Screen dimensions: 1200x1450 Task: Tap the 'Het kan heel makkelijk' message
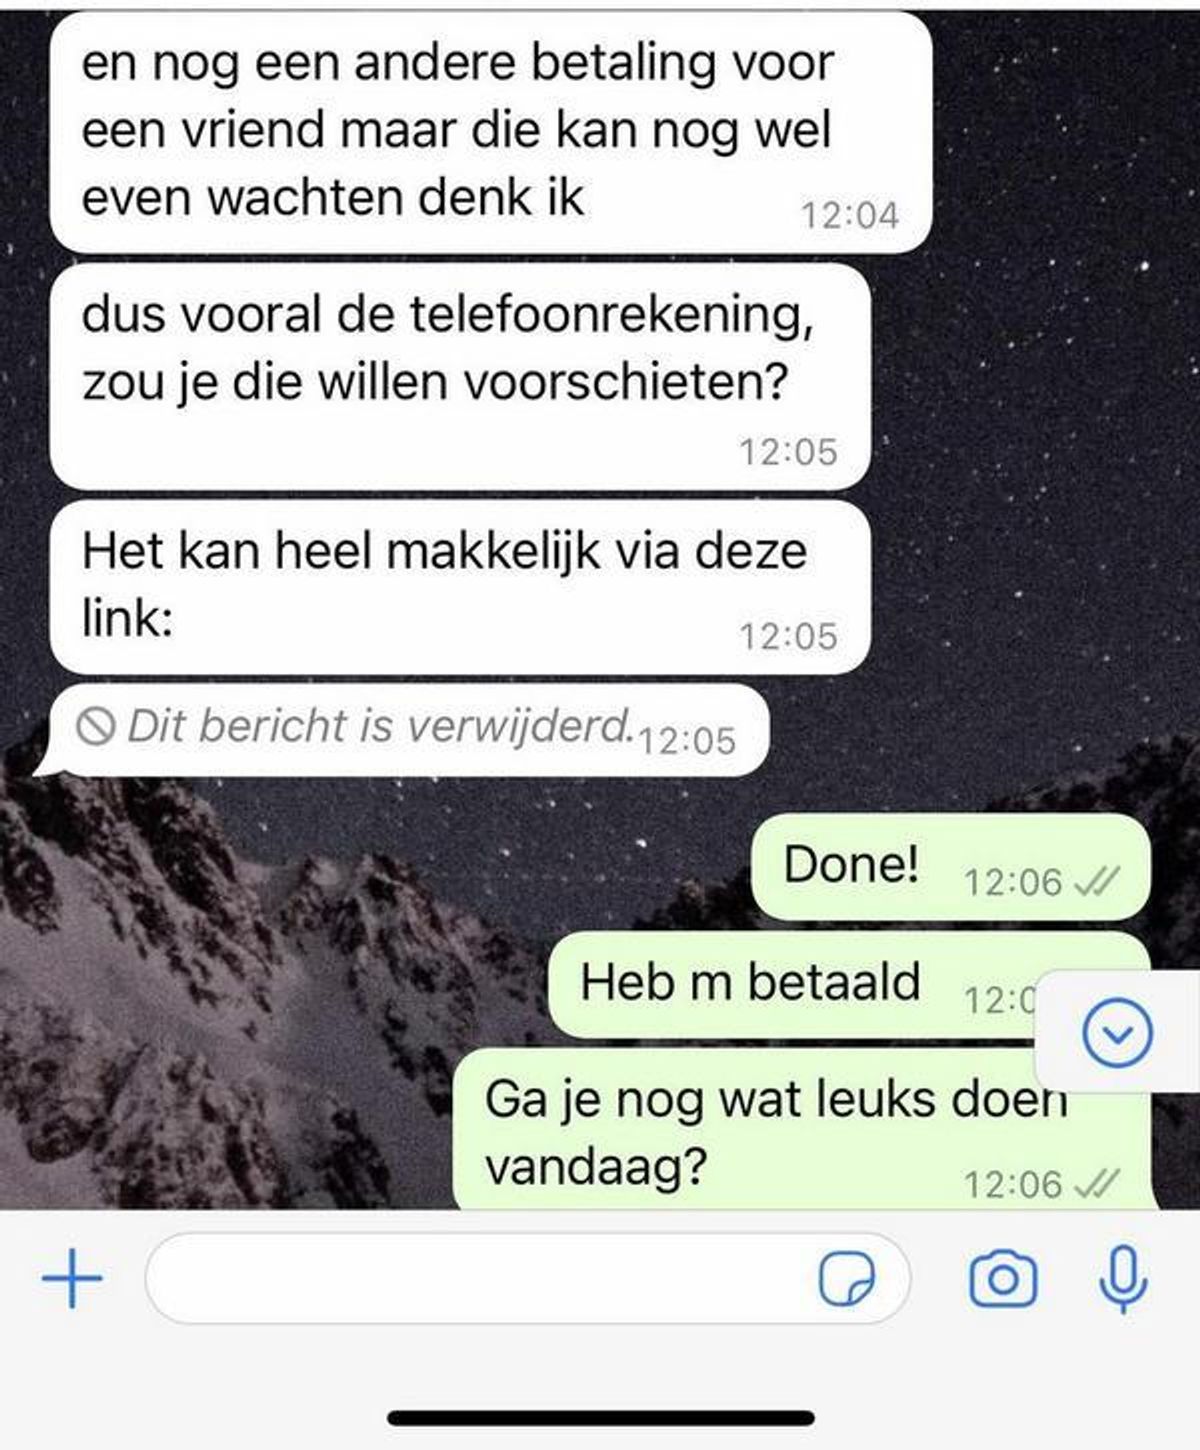(x=460, y=587)
